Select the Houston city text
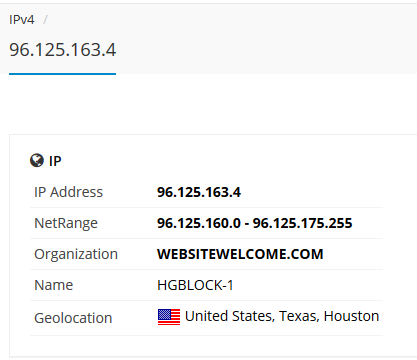The width and height of the screenshot is (417, 360). pyautogui.click(x=352, y=316)
